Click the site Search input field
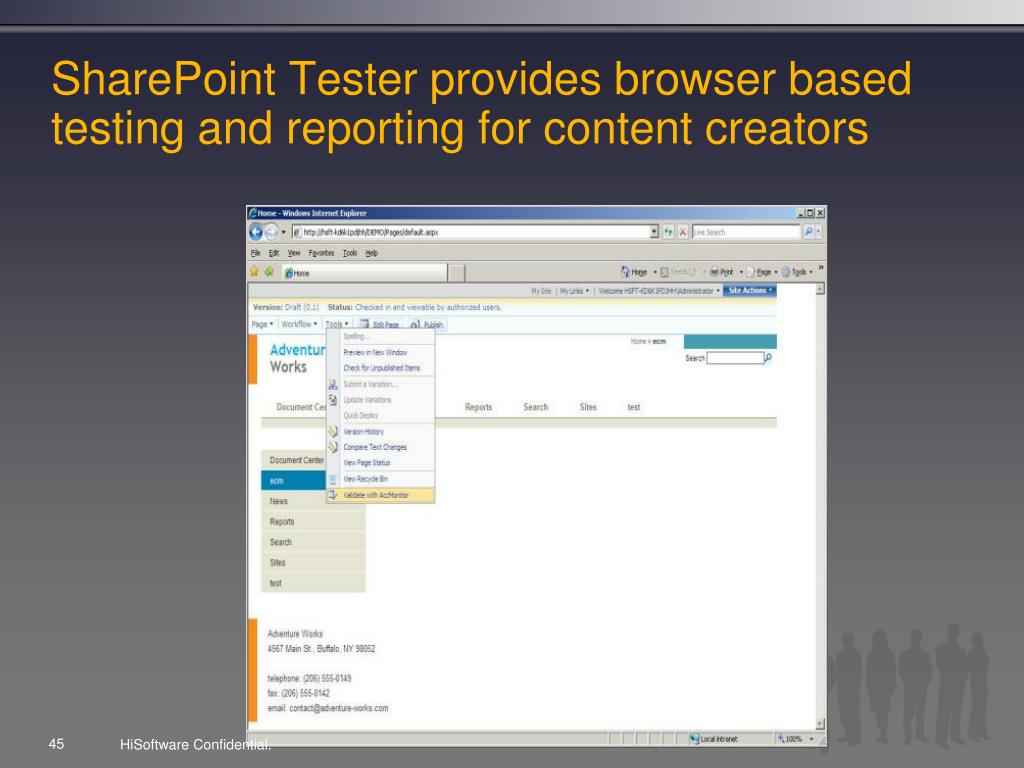 735,358
